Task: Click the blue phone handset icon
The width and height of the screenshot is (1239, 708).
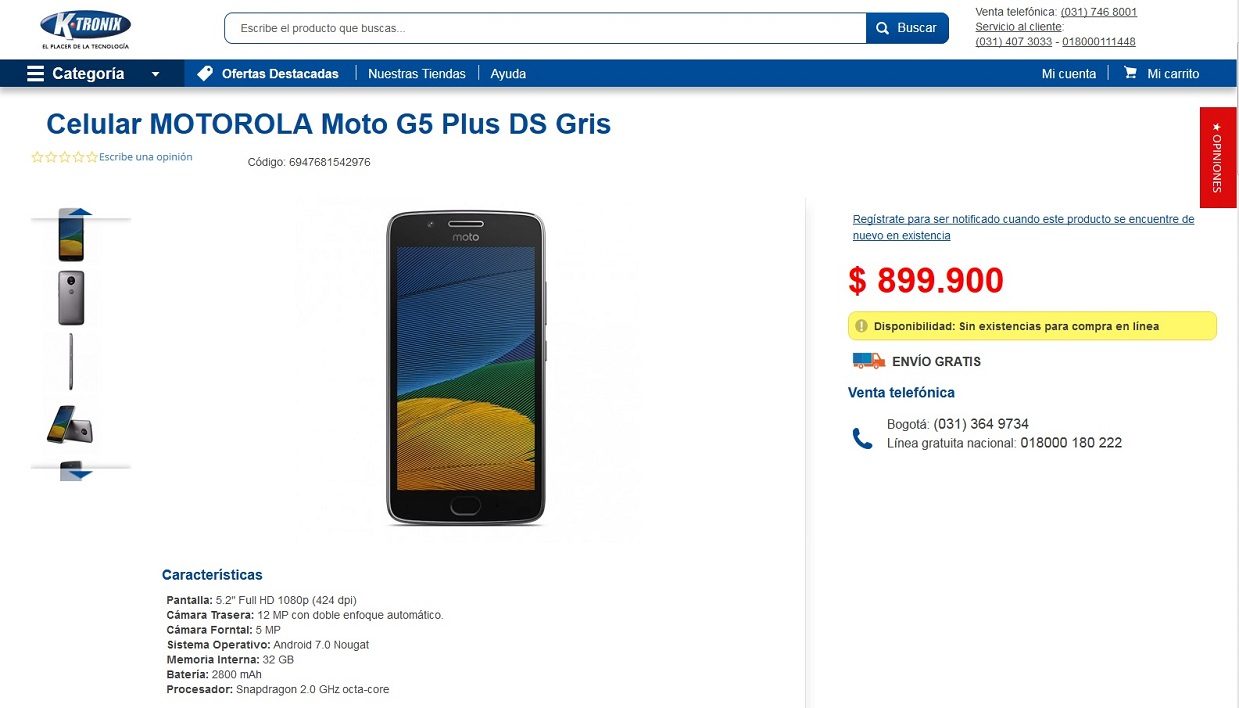Action: pyautogui.click(x=862, y=438)
